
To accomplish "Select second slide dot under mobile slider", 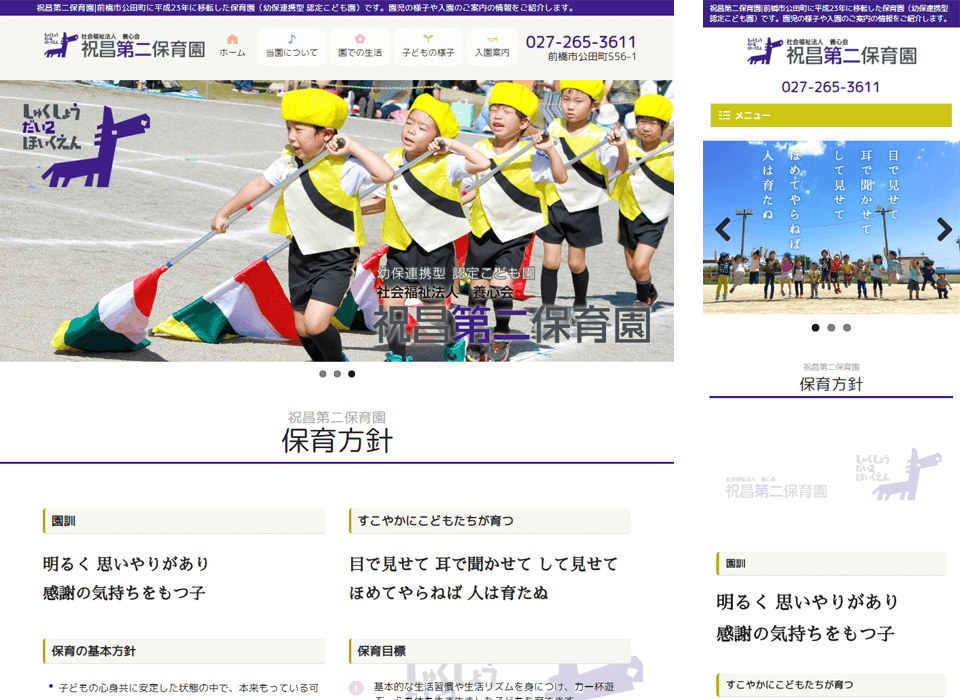I will 831,328.
